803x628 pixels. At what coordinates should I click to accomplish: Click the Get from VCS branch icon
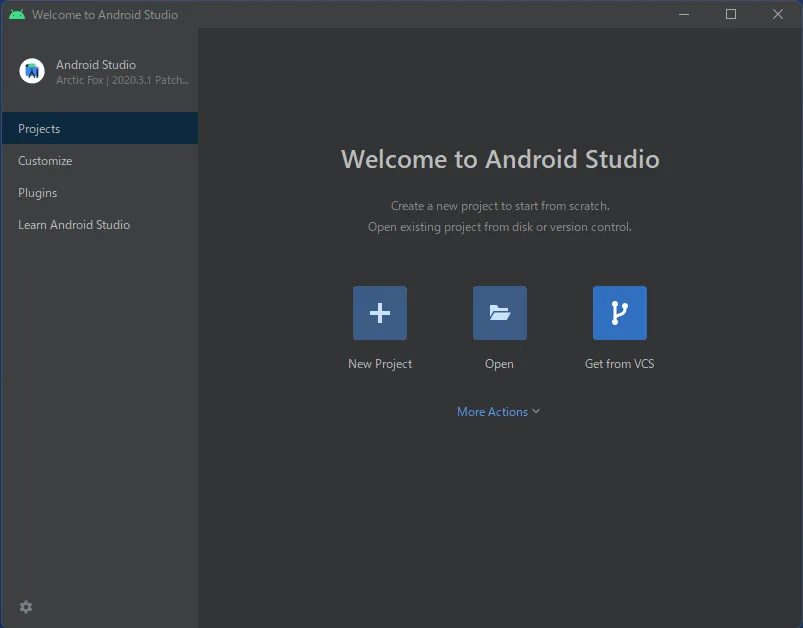[x=619, y=313]
